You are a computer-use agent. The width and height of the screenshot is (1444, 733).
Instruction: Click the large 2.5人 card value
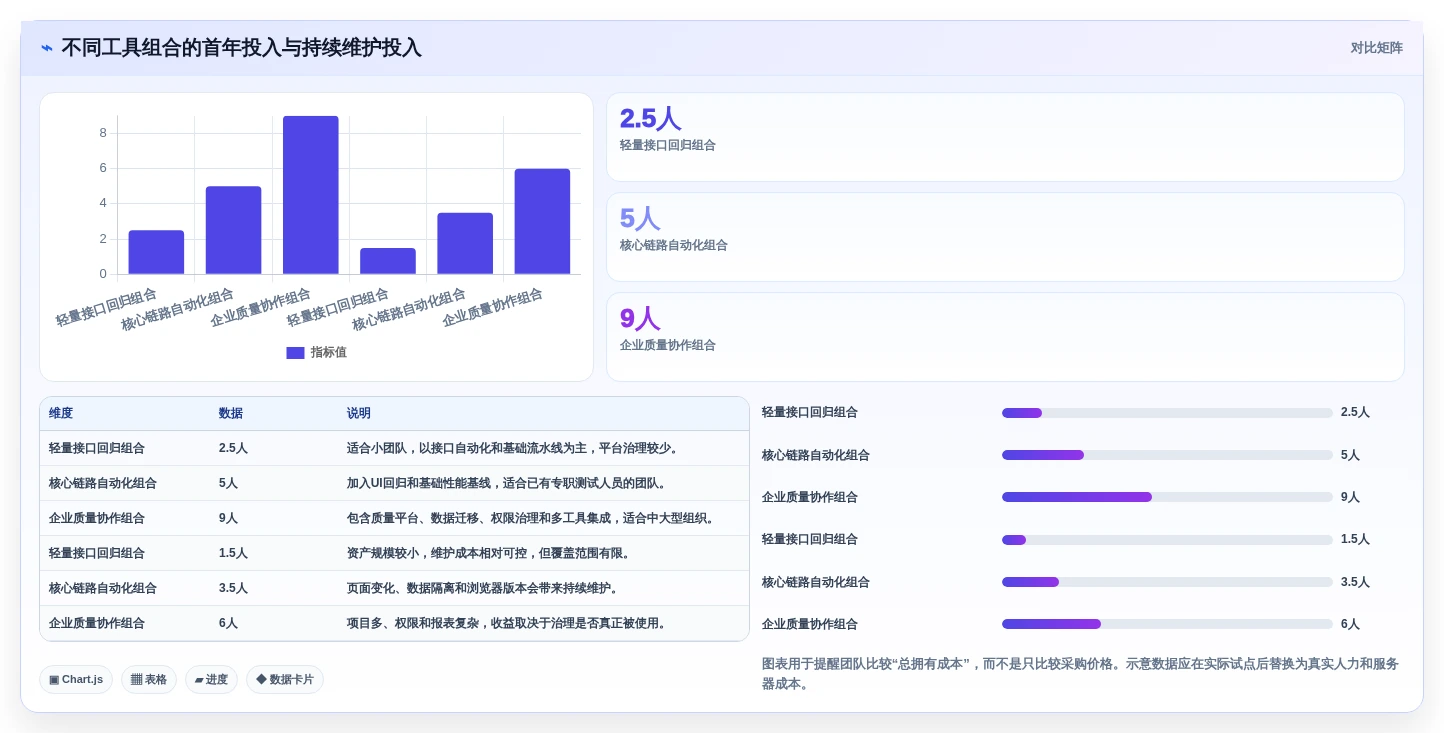(650, 119)
